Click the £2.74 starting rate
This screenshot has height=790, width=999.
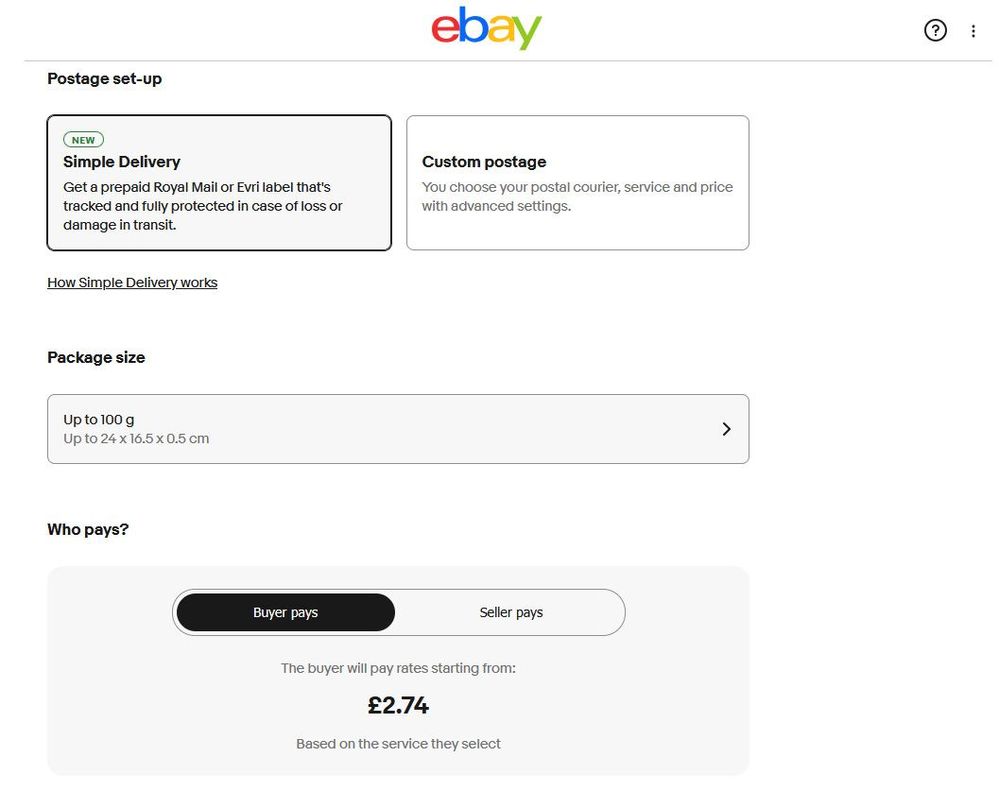tap(398, 705)
